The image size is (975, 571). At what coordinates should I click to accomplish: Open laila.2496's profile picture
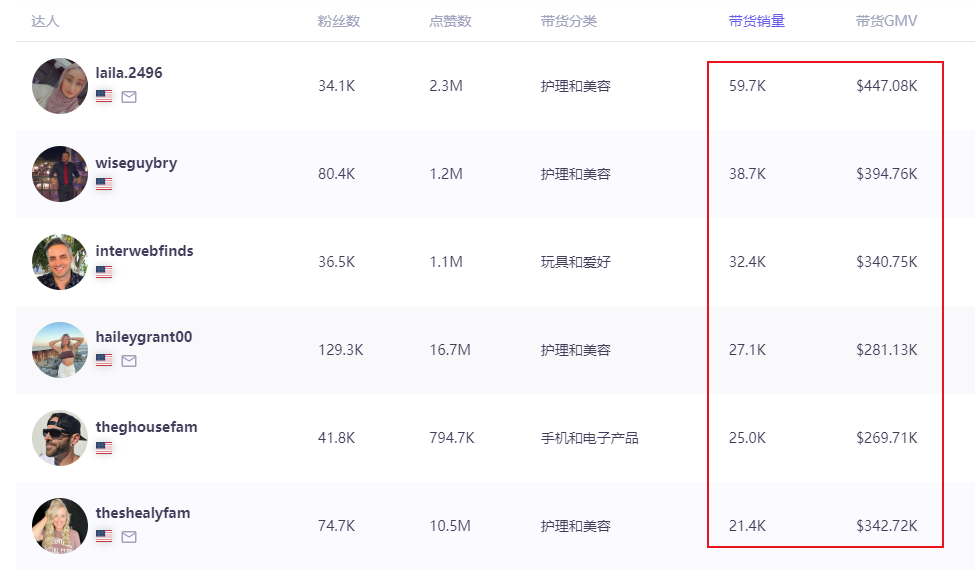click(60, 86)
